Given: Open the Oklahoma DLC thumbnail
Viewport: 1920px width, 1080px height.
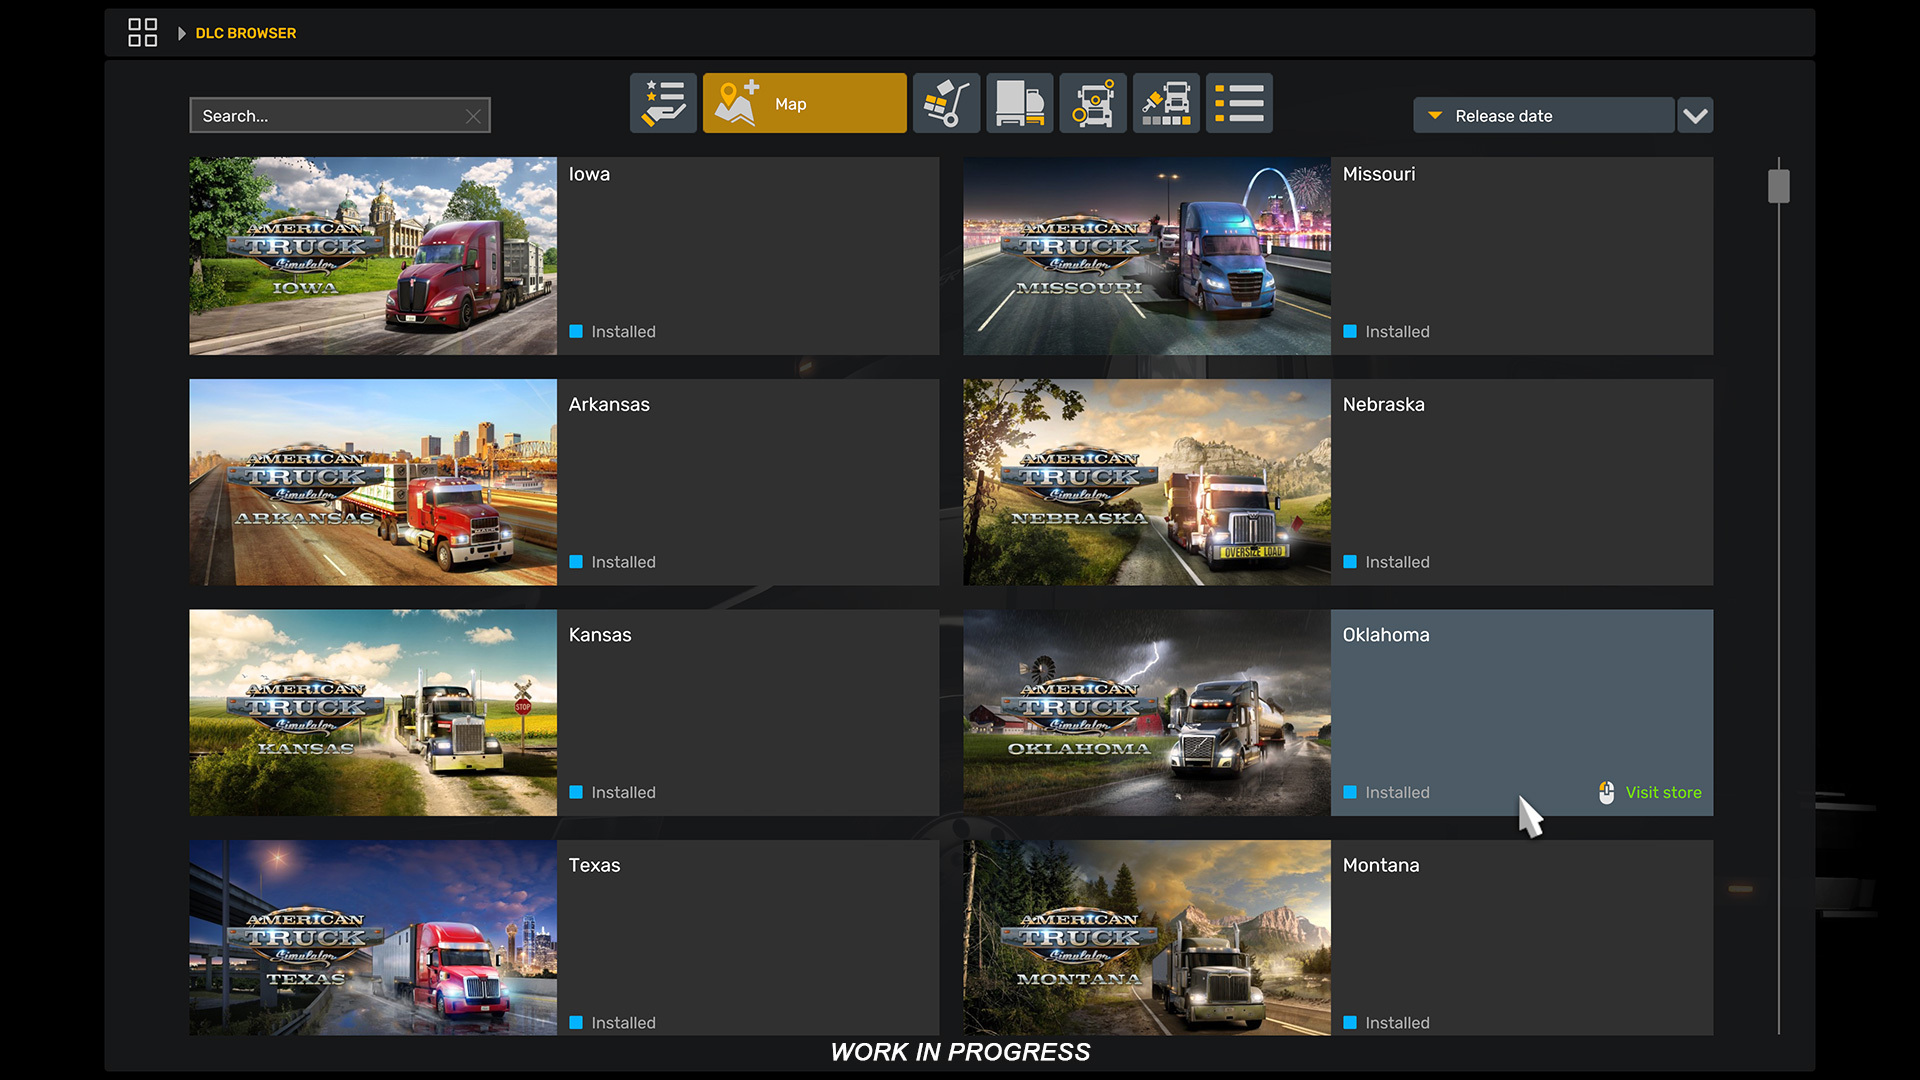Looking at the screenshot, I should [x=1147, y=713].
